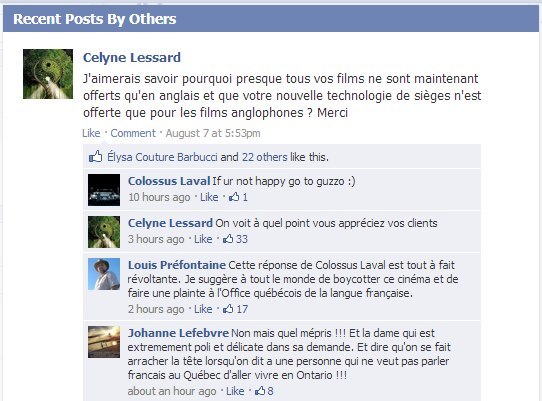Screen dimensions: 542x401
Task: Open Celyne Lessard's large profile picture
Action: point(48,74)
